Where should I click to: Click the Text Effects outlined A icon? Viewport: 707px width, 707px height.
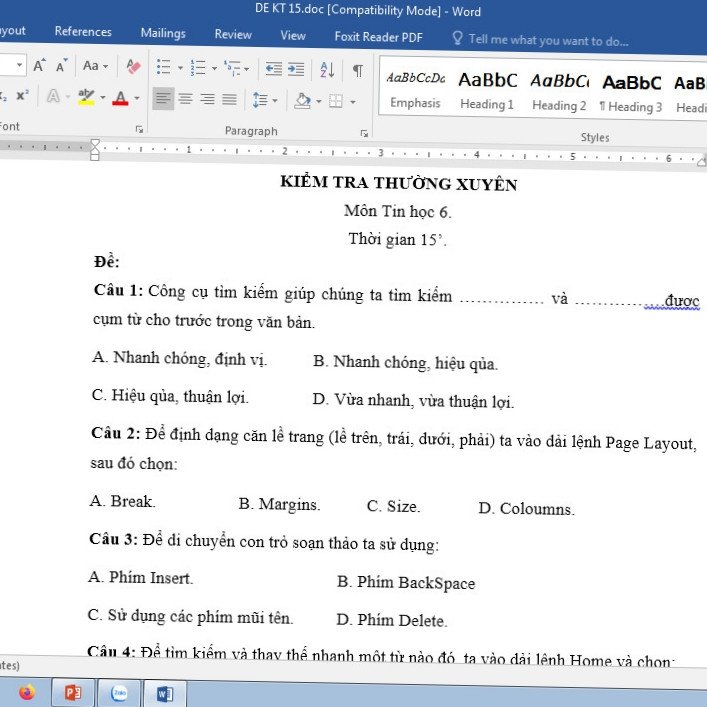(x=53, y=96)
